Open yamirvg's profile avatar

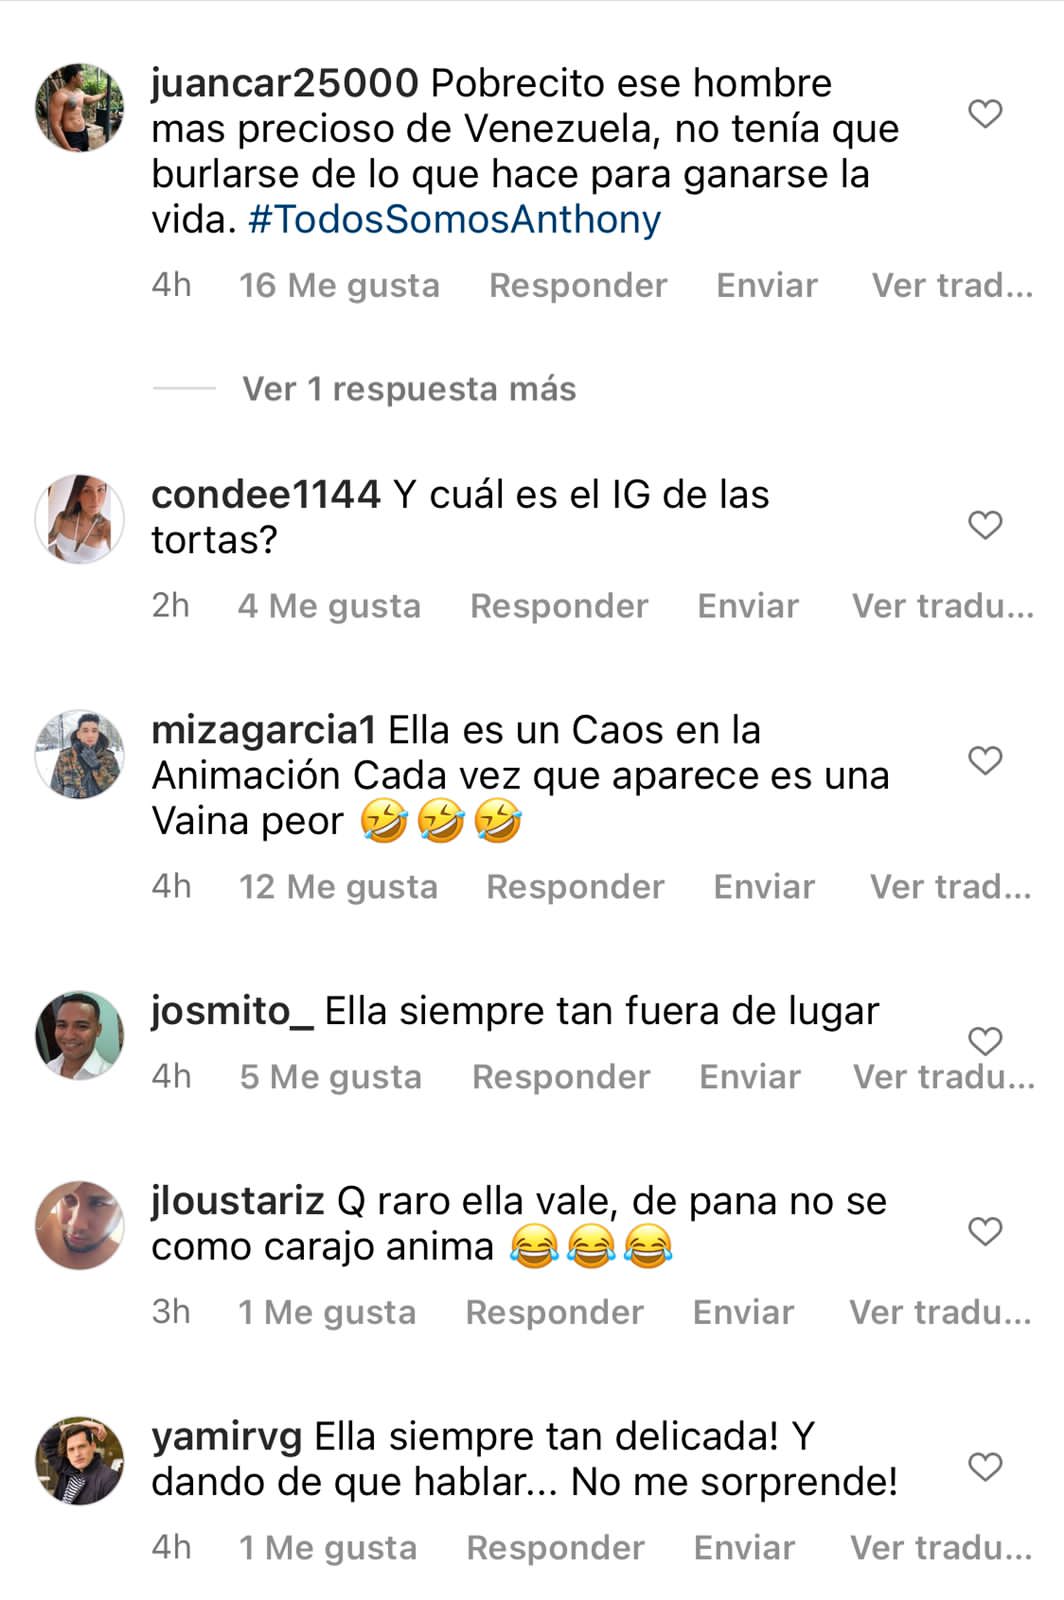[80, 1461]
